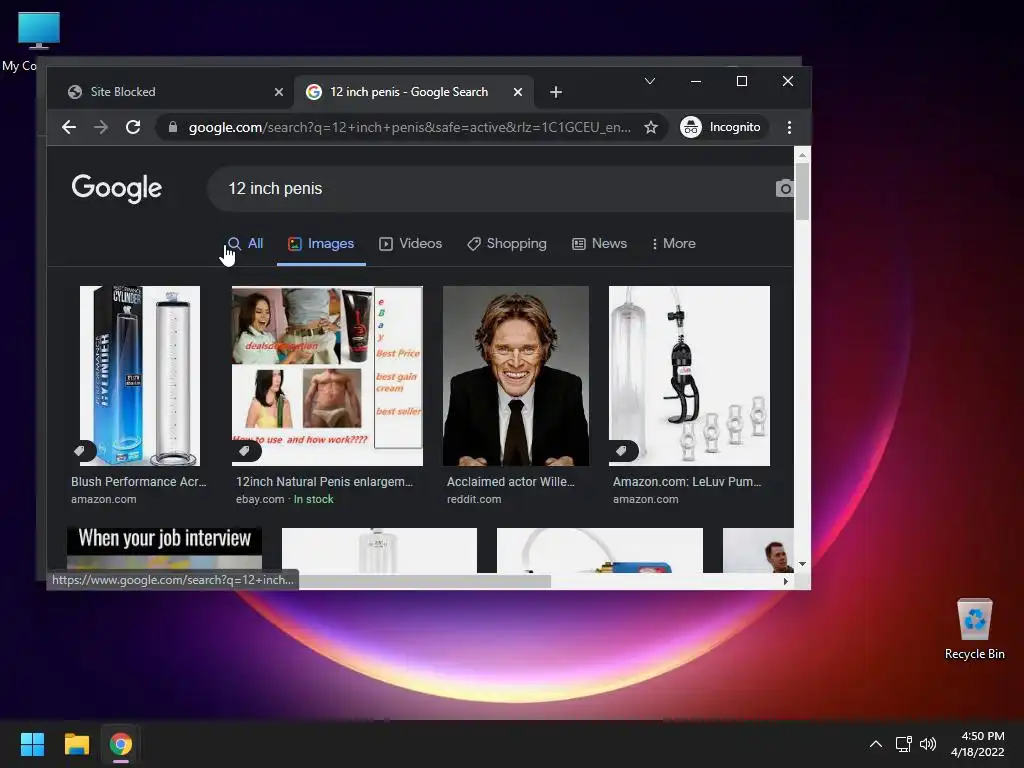Click the Chrome taskbar icon
Screen dimensions: 1024x768
121,744
